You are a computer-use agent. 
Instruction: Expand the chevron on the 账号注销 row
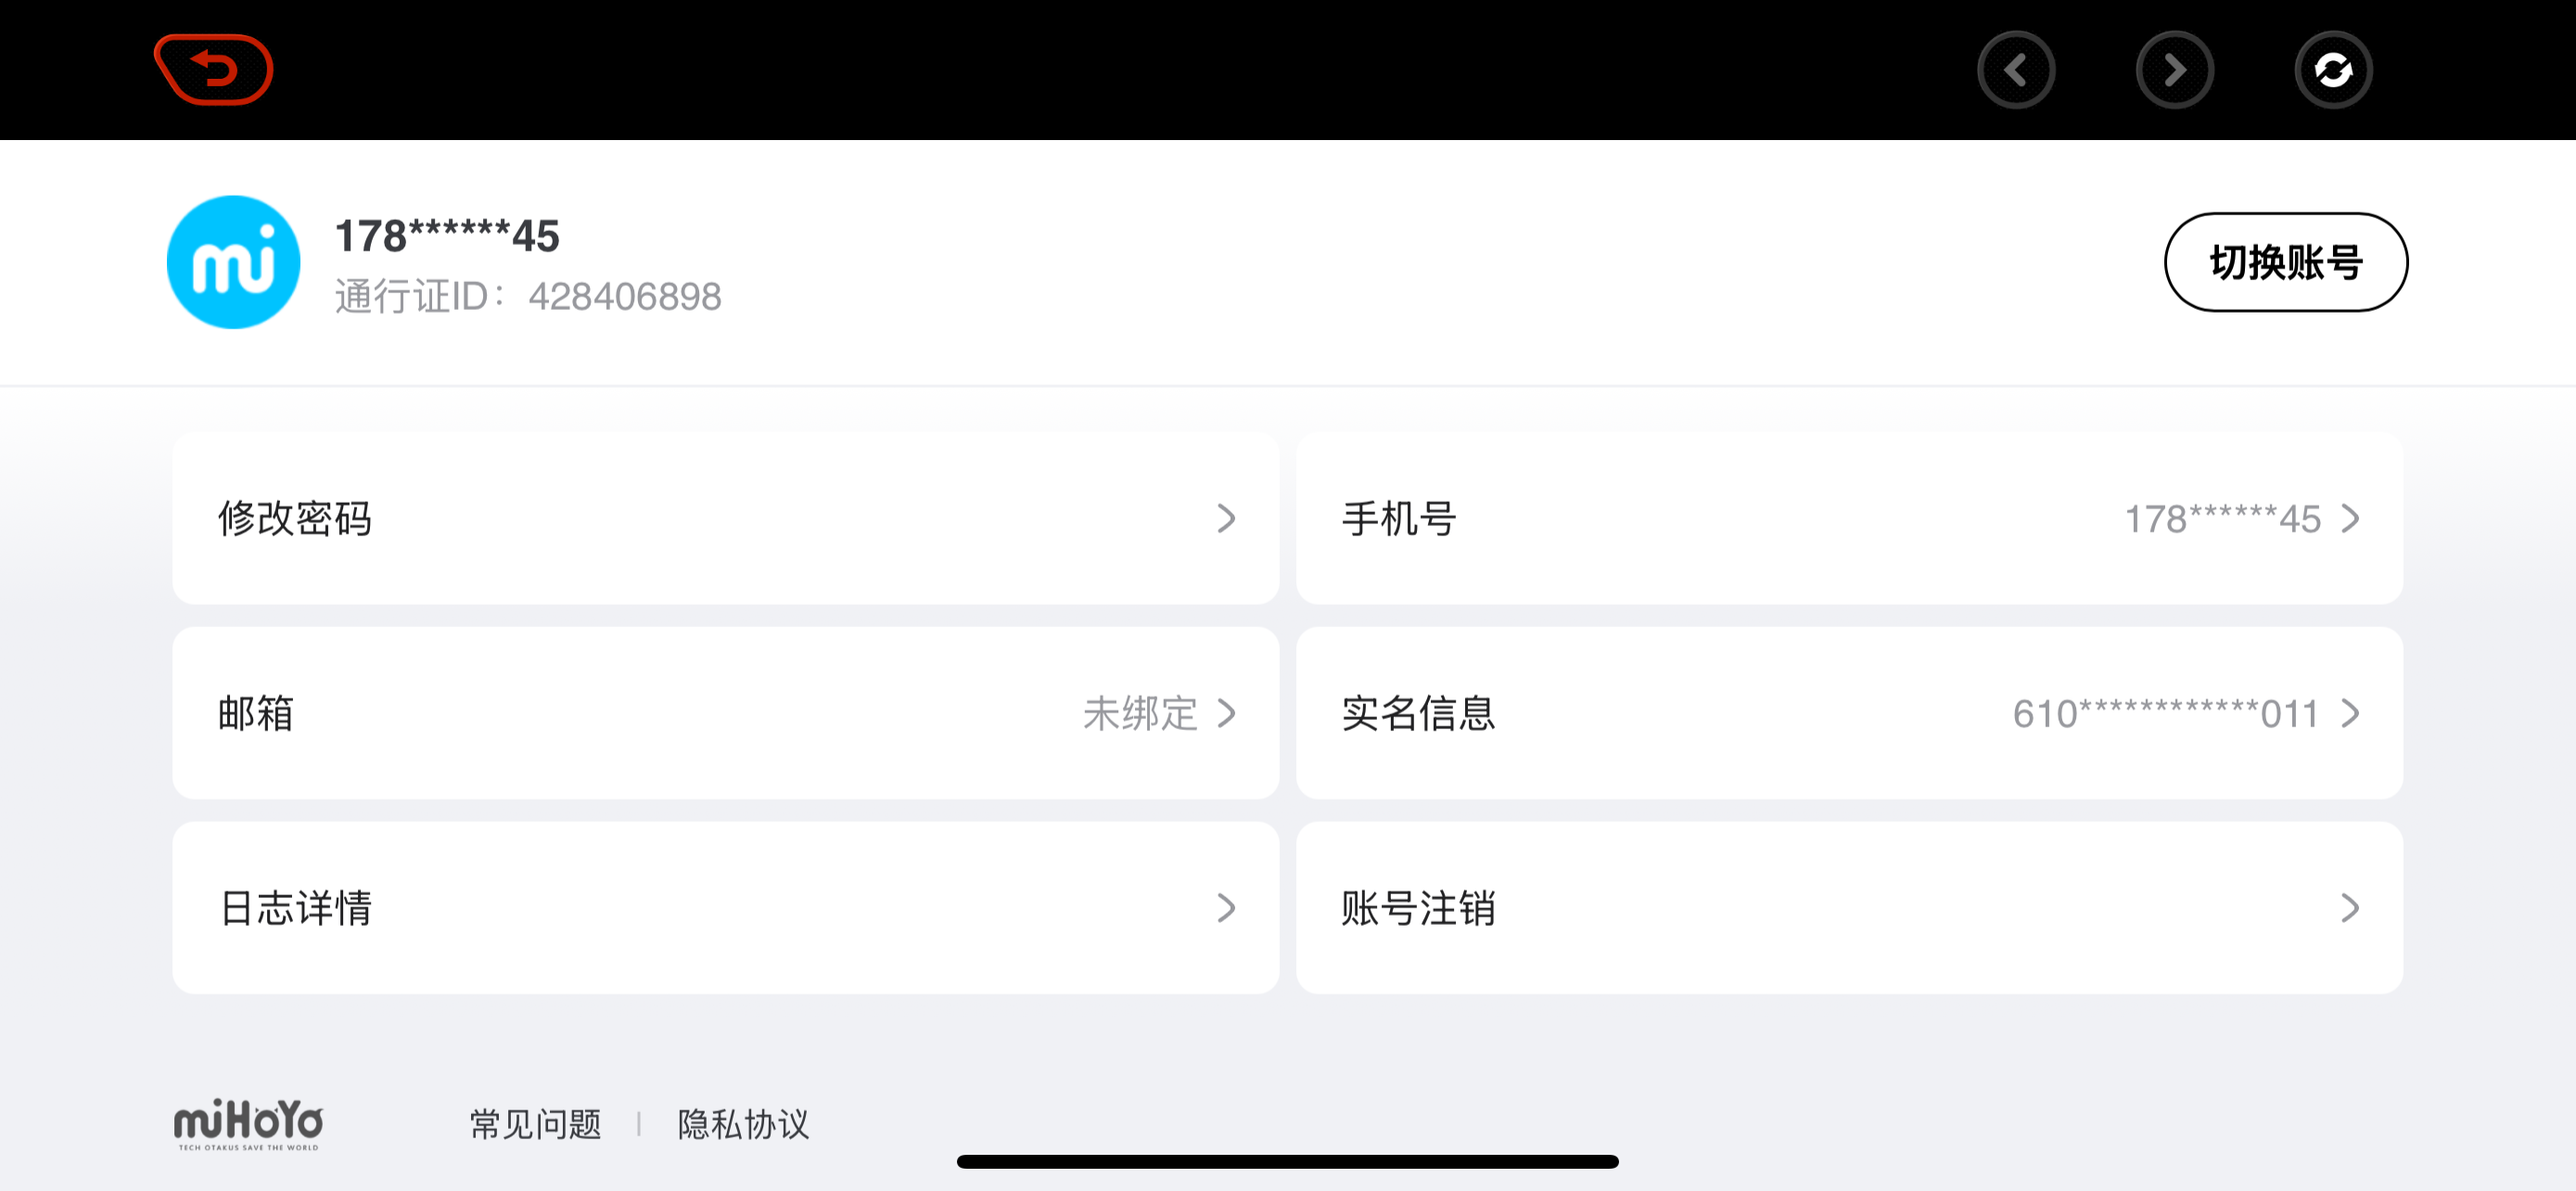[x=2350, y=908]
